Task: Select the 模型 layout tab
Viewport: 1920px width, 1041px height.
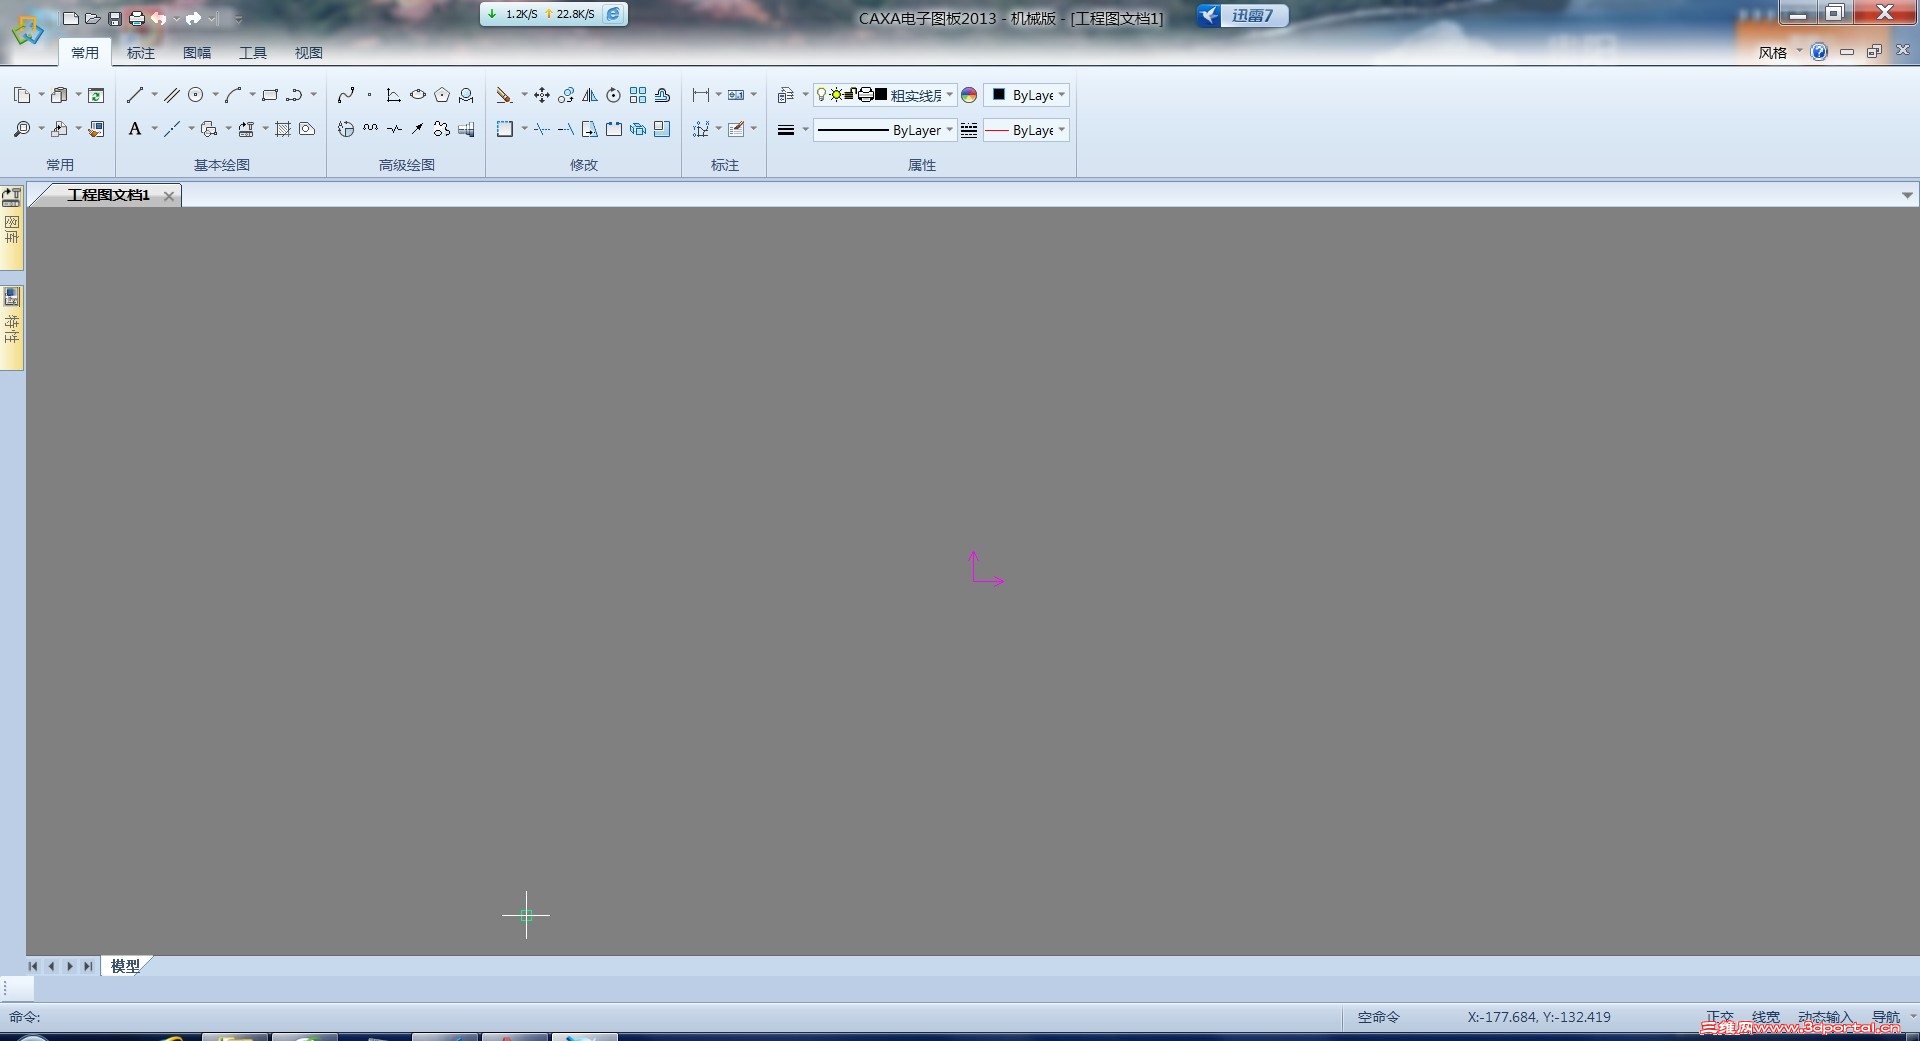Action: click(x=125, y=966)
